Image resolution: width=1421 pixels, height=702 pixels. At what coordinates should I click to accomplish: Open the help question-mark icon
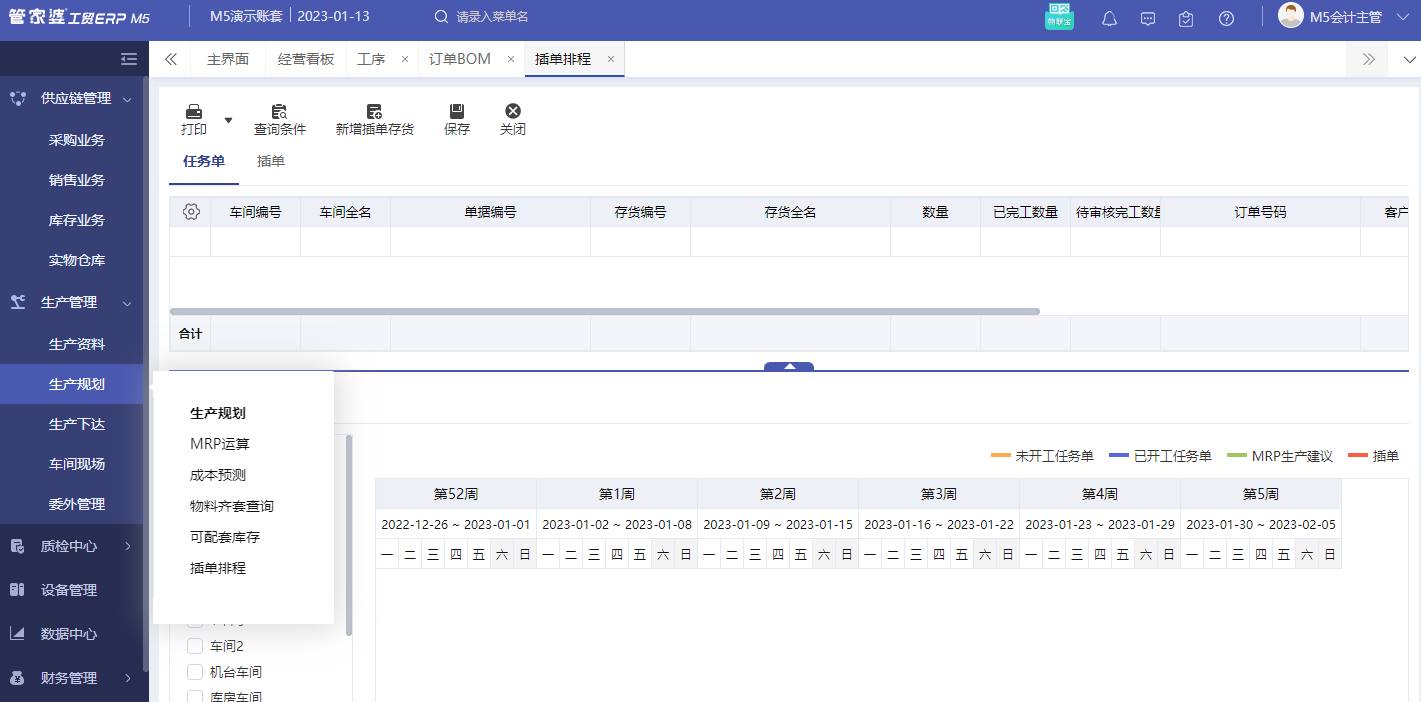1226,18
